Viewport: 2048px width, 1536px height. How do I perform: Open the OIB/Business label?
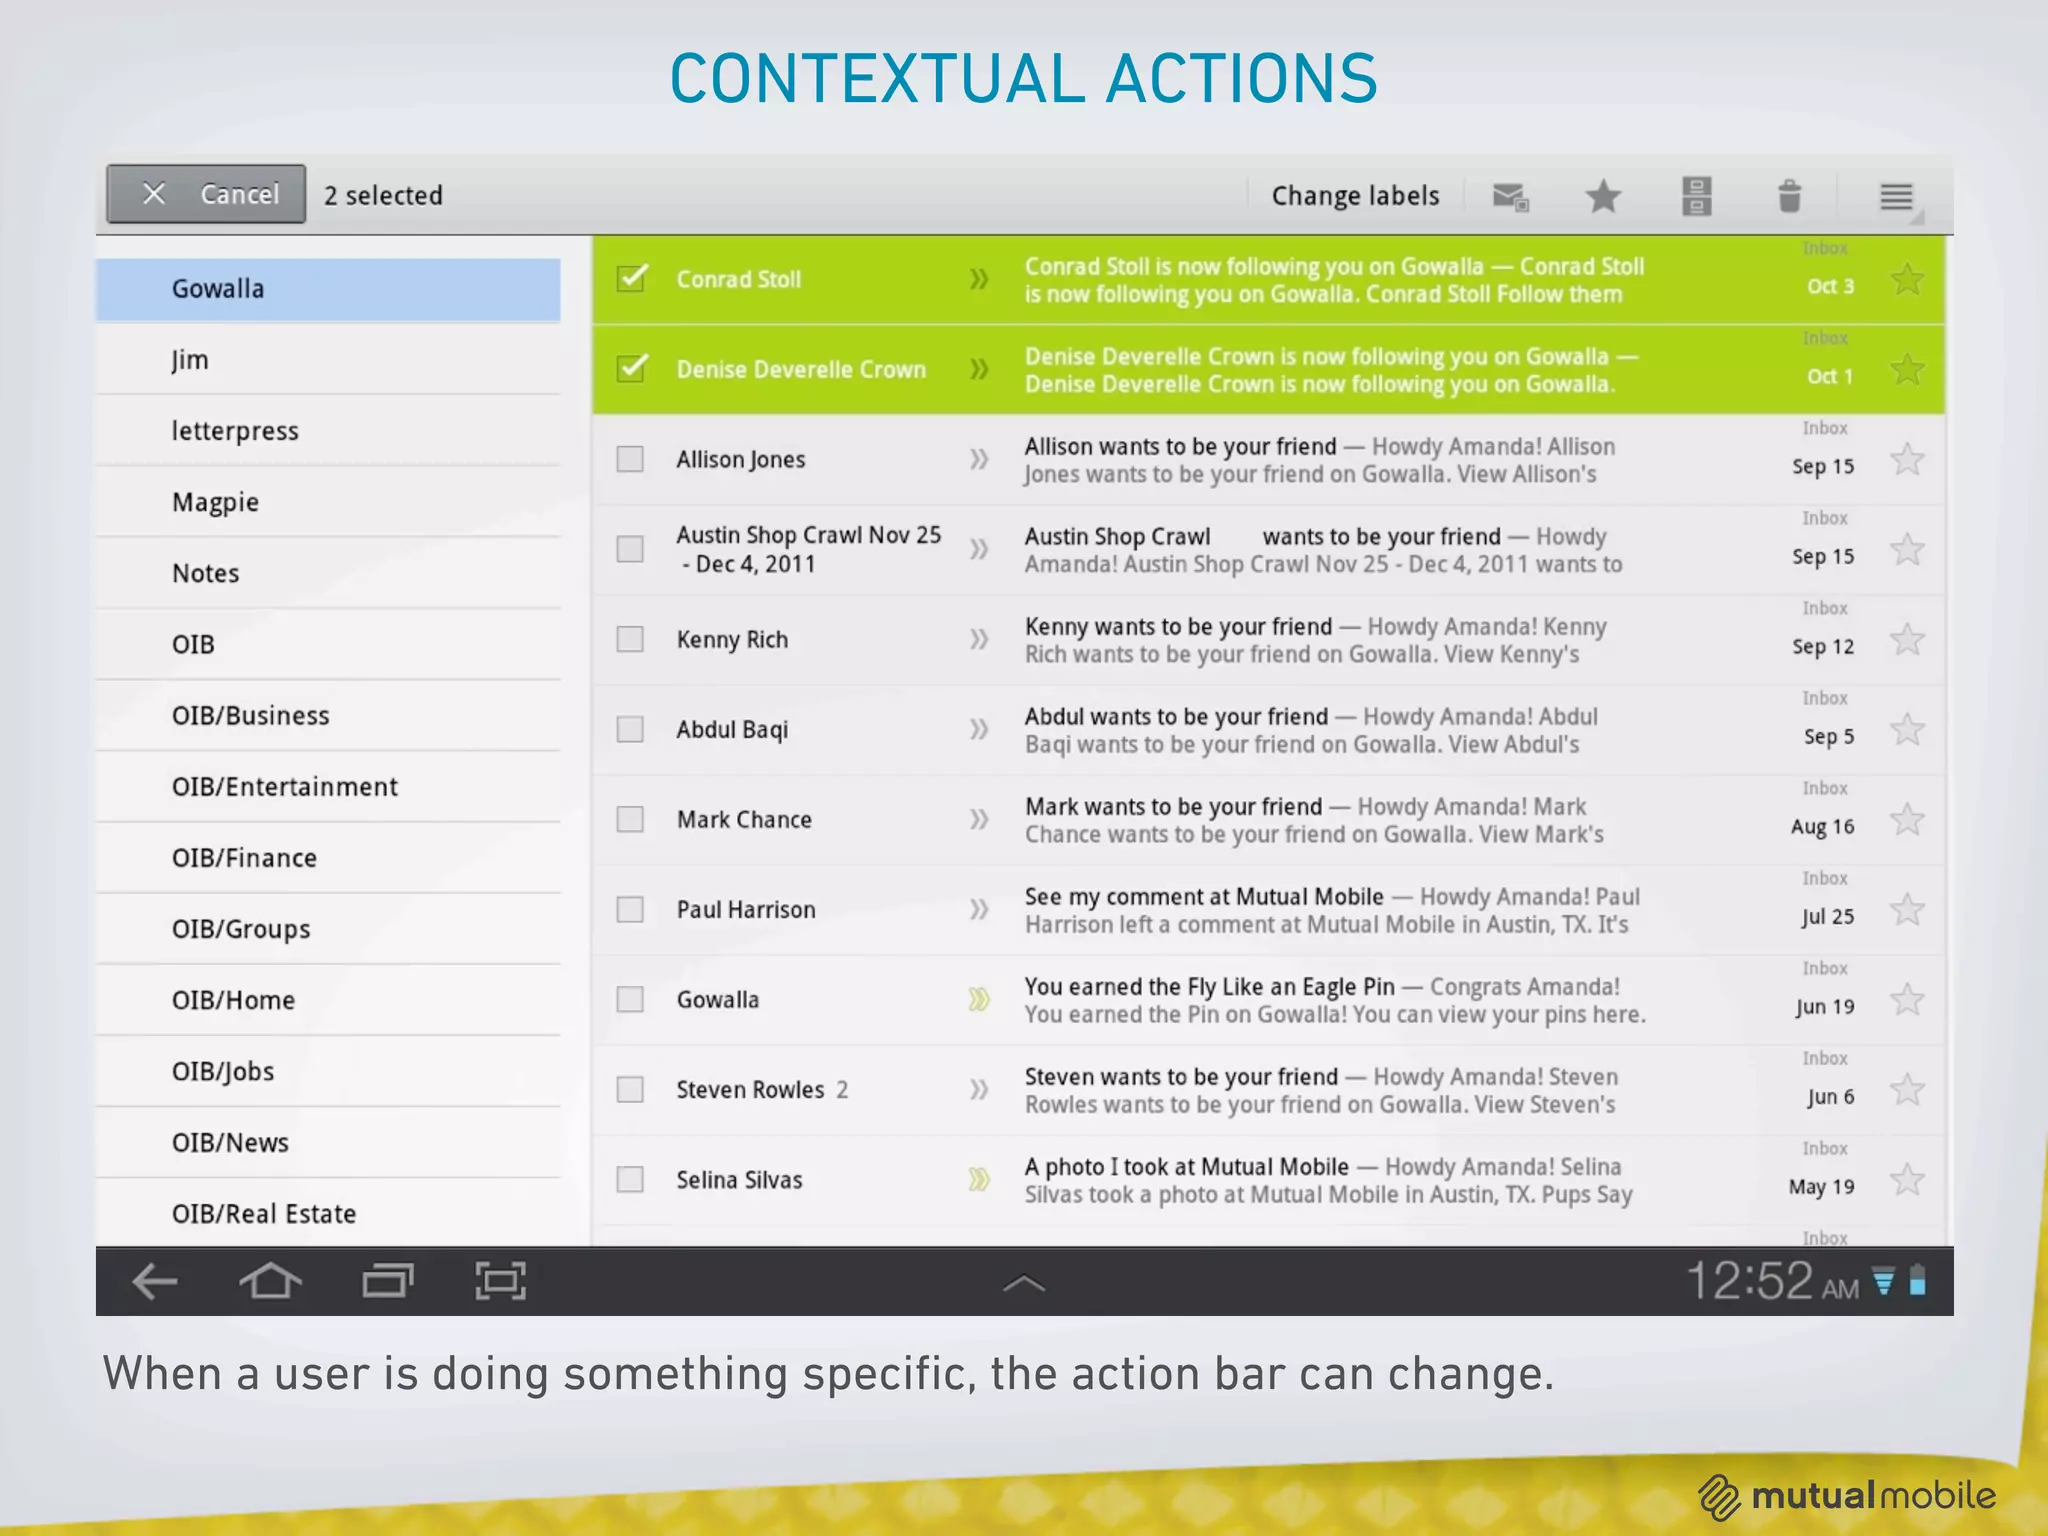pos(328,716)
